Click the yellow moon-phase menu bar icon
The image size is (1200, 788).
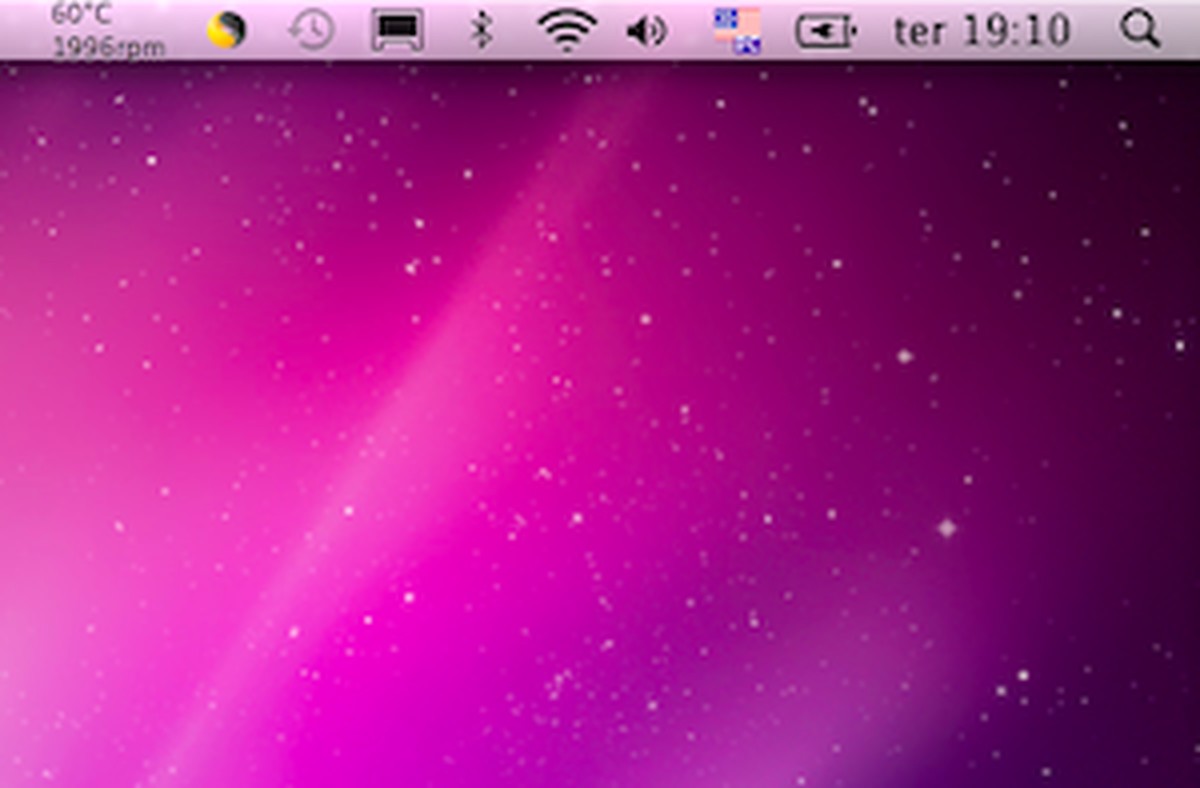(227, 30)
